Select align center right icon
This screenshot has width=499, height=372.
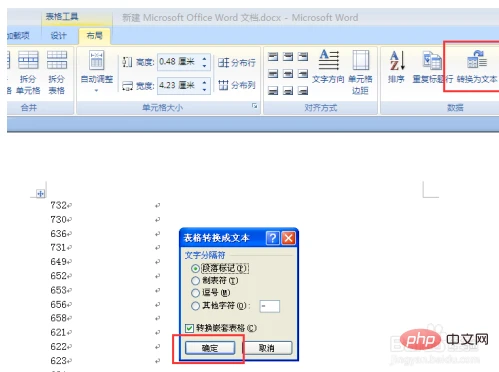(303, 74)
